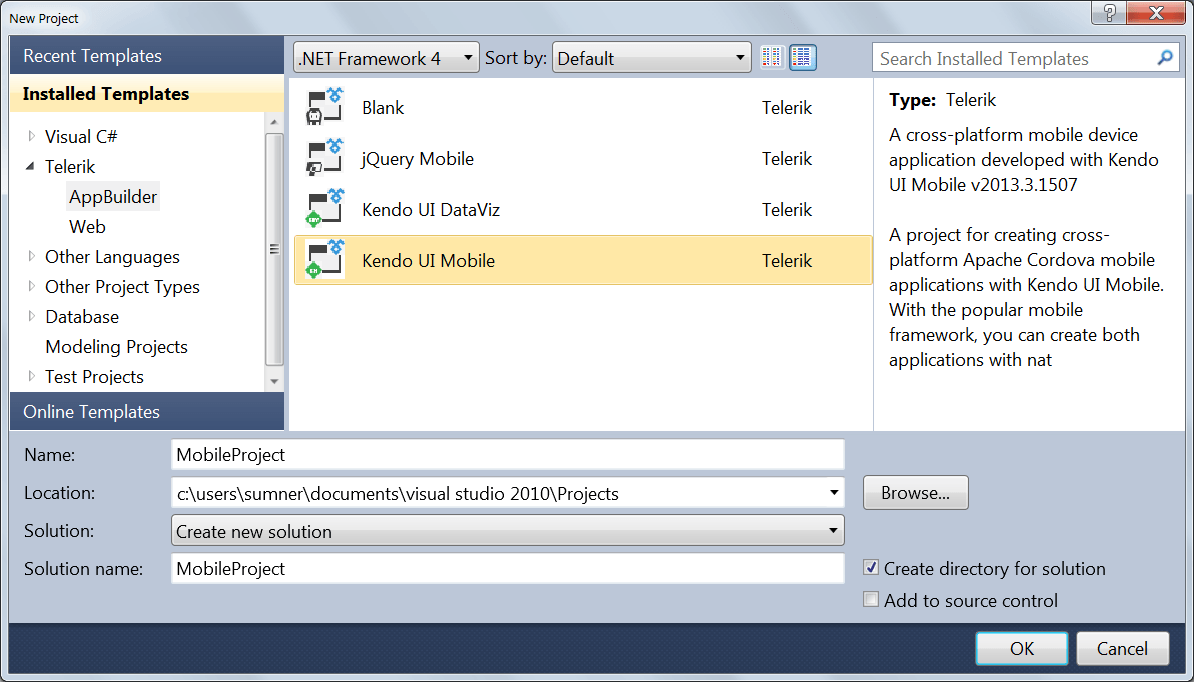Screen dimensions: 1194x682
Task: Click the Blank template icon
Action: 325,107
